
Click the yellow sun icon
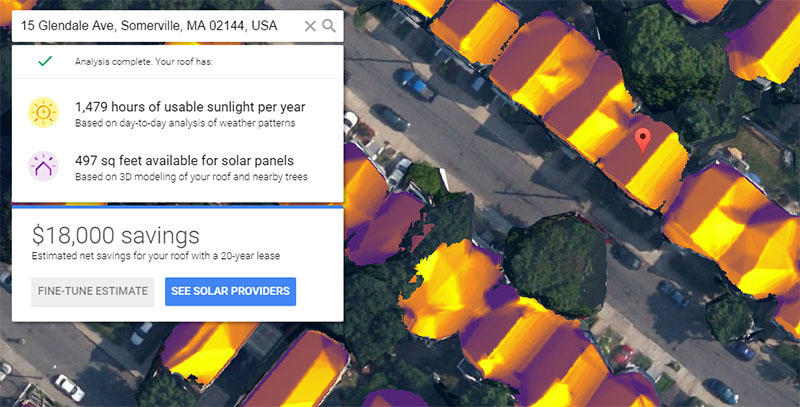(x=44, y=114)
